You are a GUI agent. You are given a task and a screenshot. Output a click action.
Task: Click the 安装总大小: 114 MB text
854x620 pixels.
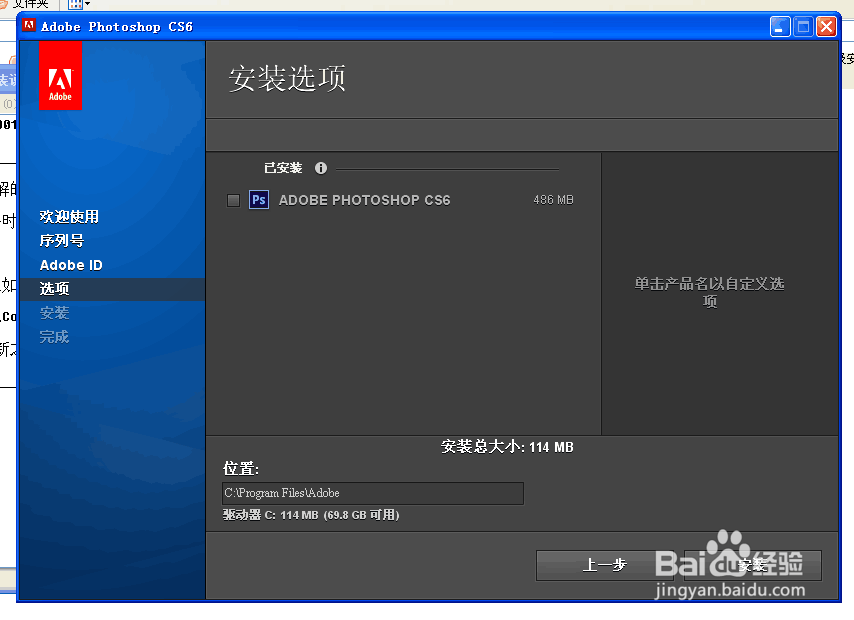click(x=507, y=447)
